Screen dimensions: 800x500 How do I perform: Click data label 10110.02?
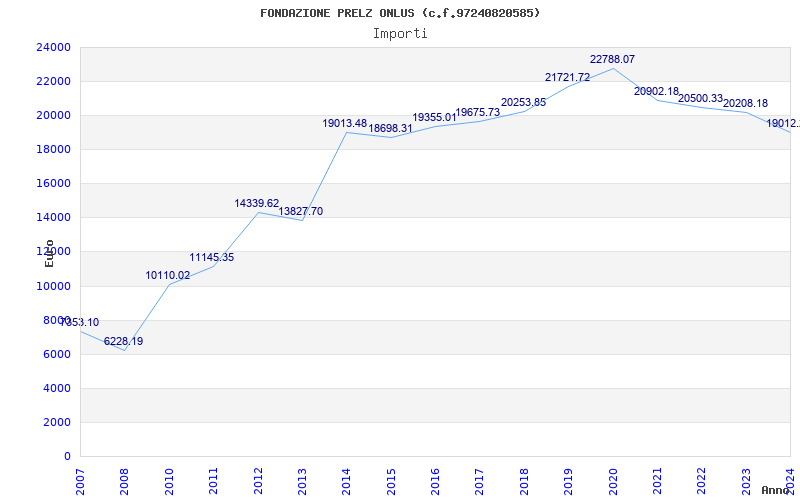click(168, 276)
